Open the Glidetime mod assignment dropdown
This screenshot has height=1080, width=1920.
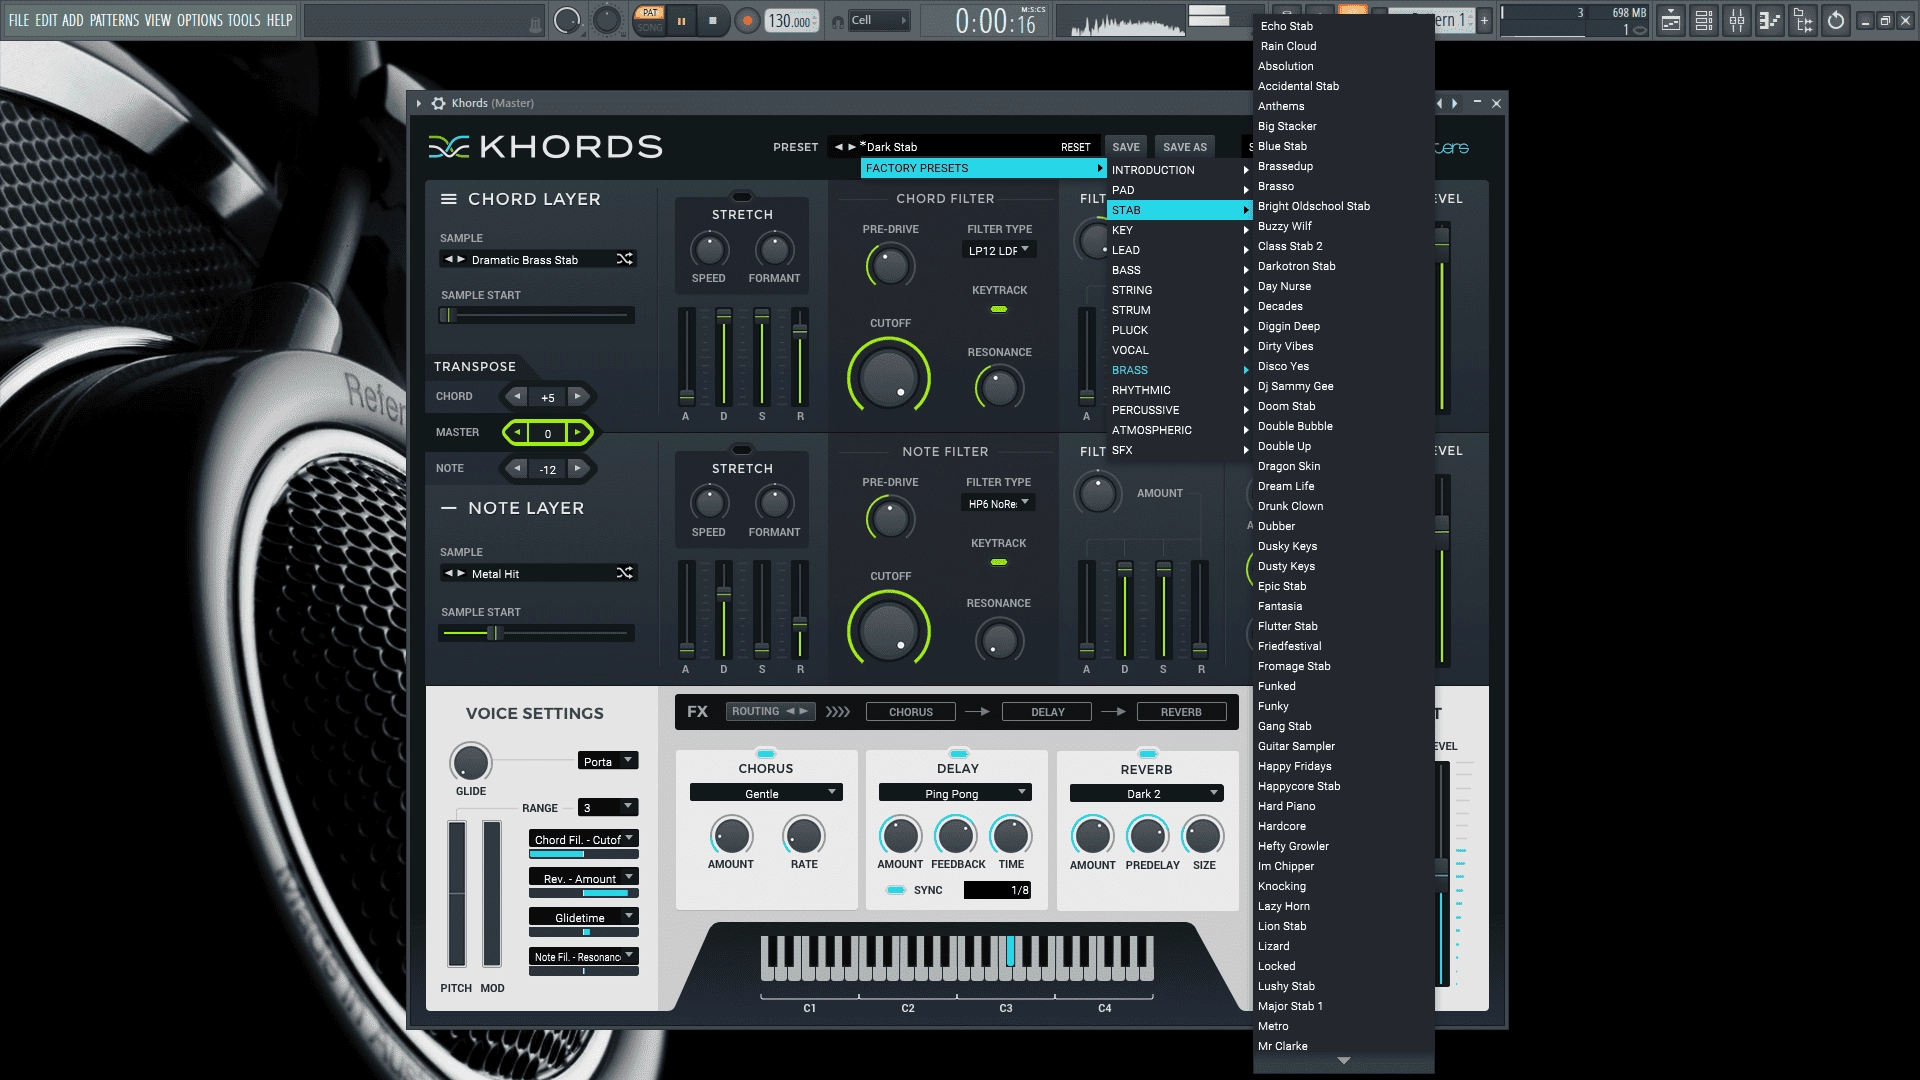pyautogui.click(x=584, y=917)
